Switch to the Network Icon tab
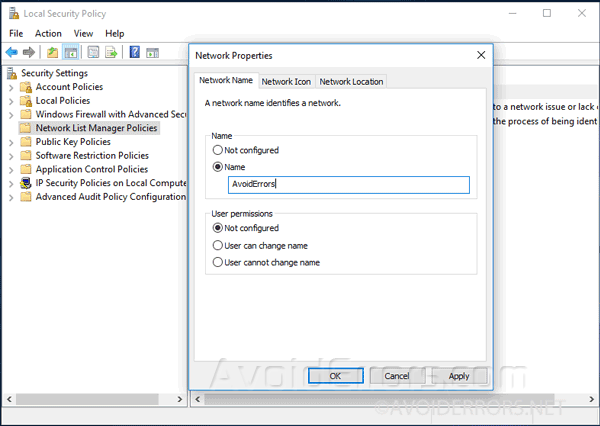Image resolution: width=600 pixels, height=426 pixels. (x=286, y=82)
